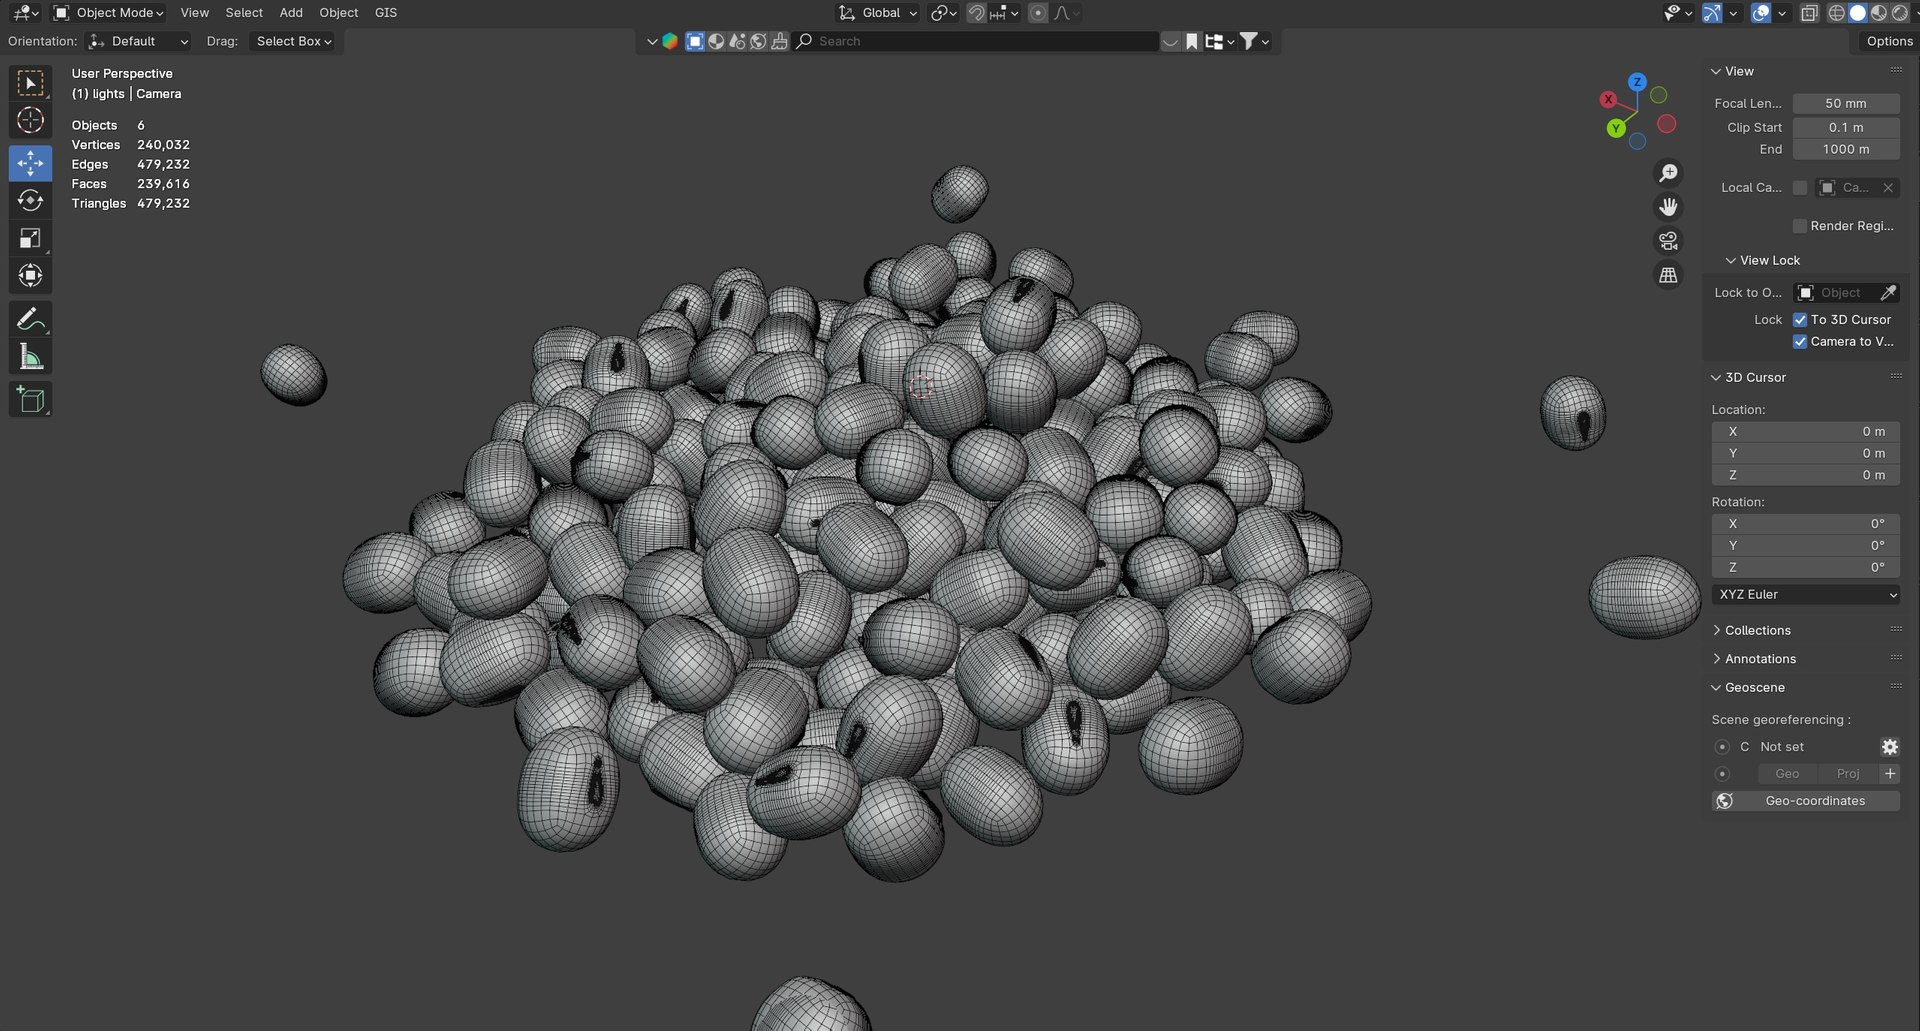
Task: Select the Select Box tool in toolbar
Action: pyautogui.click(x=30, y=83)
